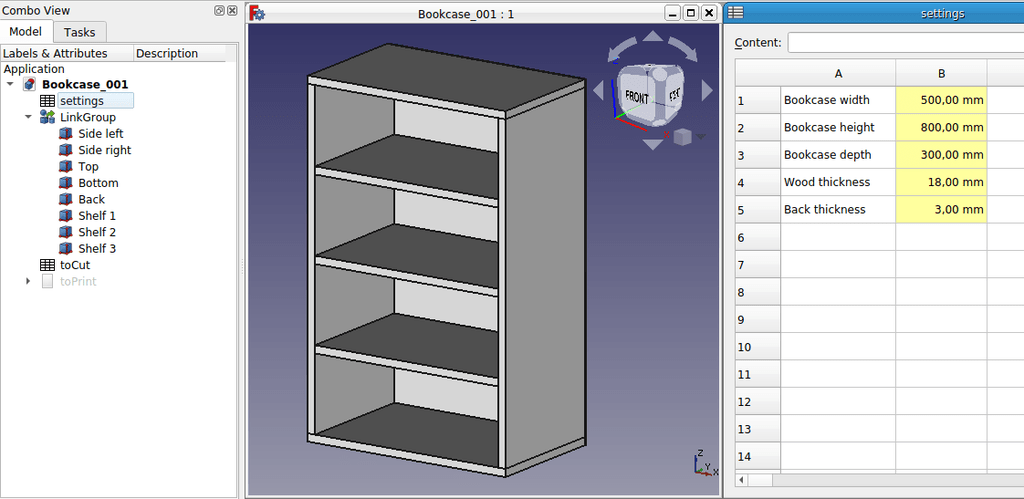The height and width of the screenshot is (499, 1024).
Task: Rotate view with cube's right arrow
Action: coord(707,90)
